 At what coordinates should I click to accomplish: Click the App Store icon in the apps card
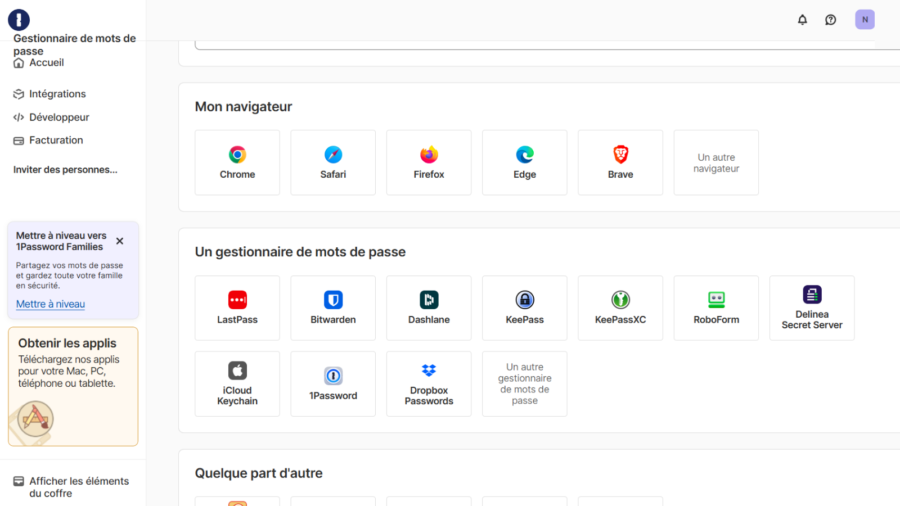[x=36, y=419]
